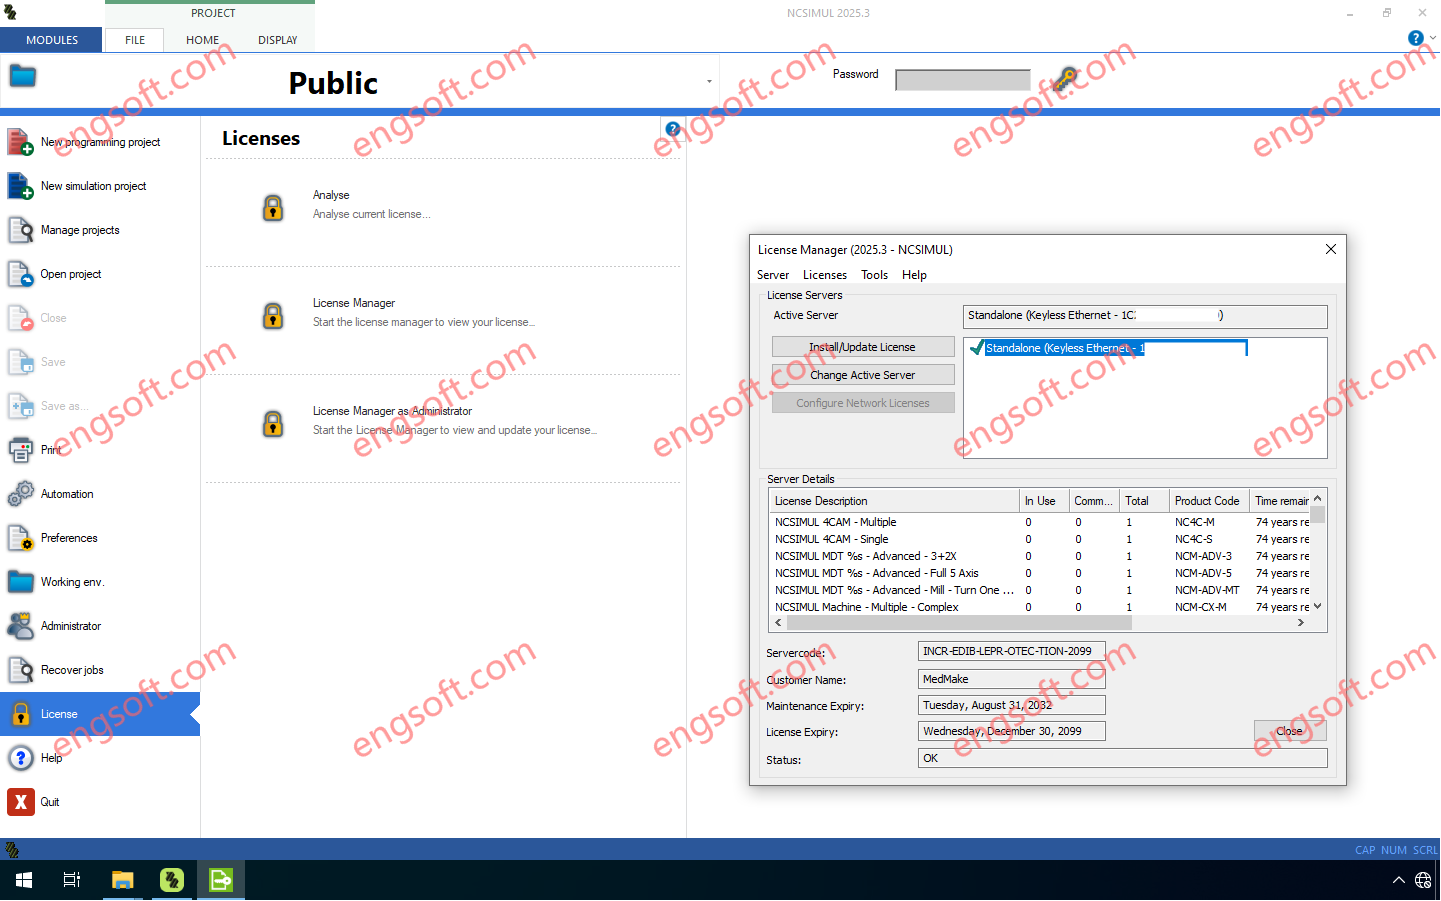The image size is (1441, 901).
Task: Click the Help question mark icon in sidebar
Action: pyautogui.click(x=21, y=758)
